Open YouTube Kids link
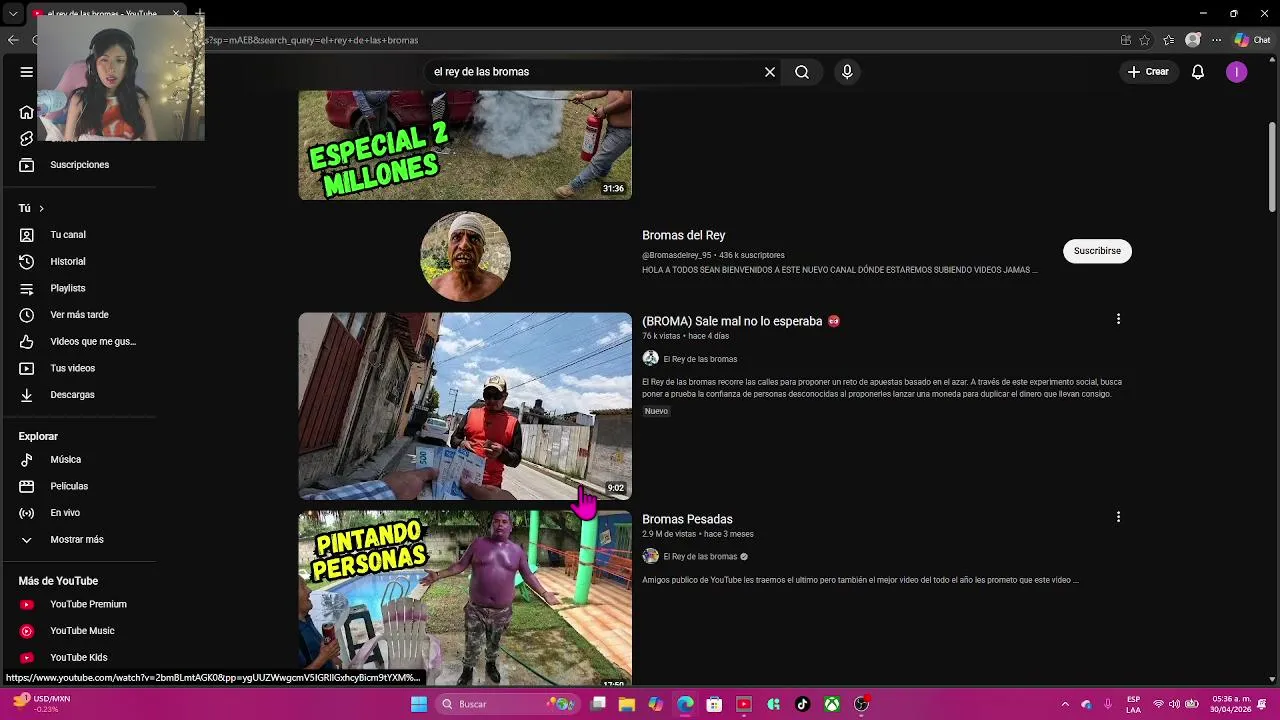The height and width of the screenshot is (720, 1280). [x=80, y=657]
